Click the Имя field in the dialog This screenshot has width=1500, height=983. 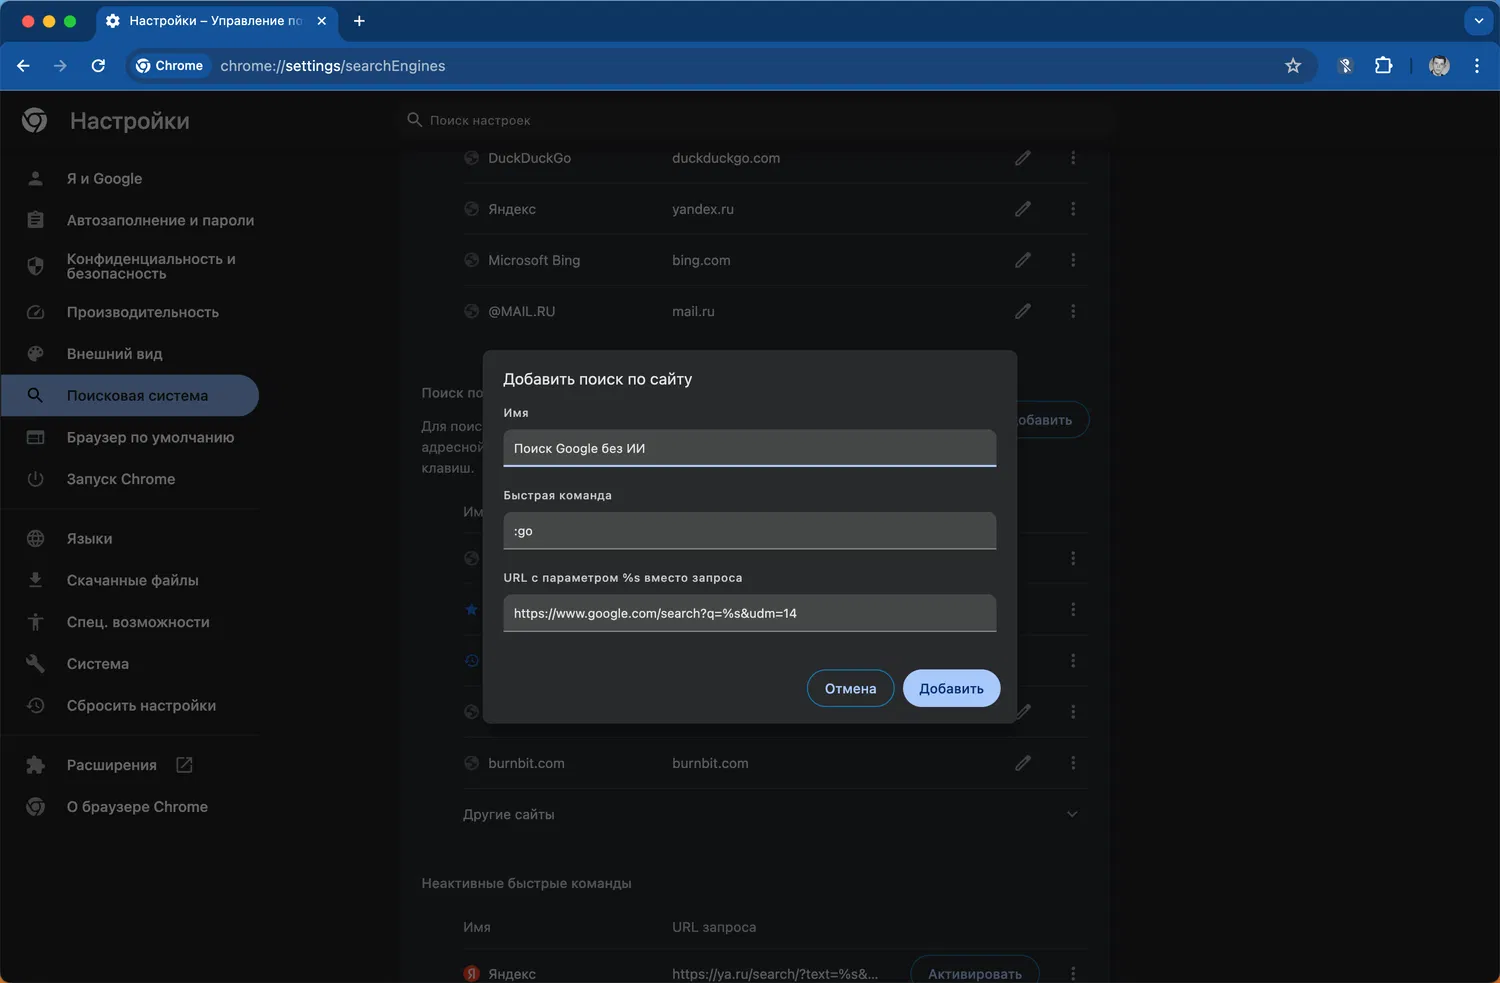click(750, 448)
